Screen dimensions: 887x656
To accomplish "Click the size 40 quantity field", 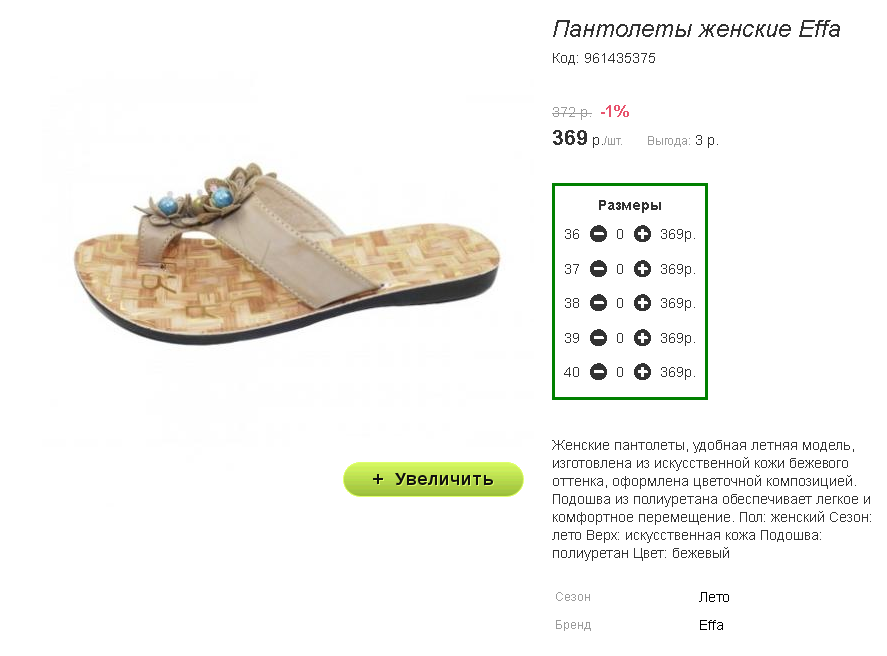I will pyautogui.click(x=620, y=372).
